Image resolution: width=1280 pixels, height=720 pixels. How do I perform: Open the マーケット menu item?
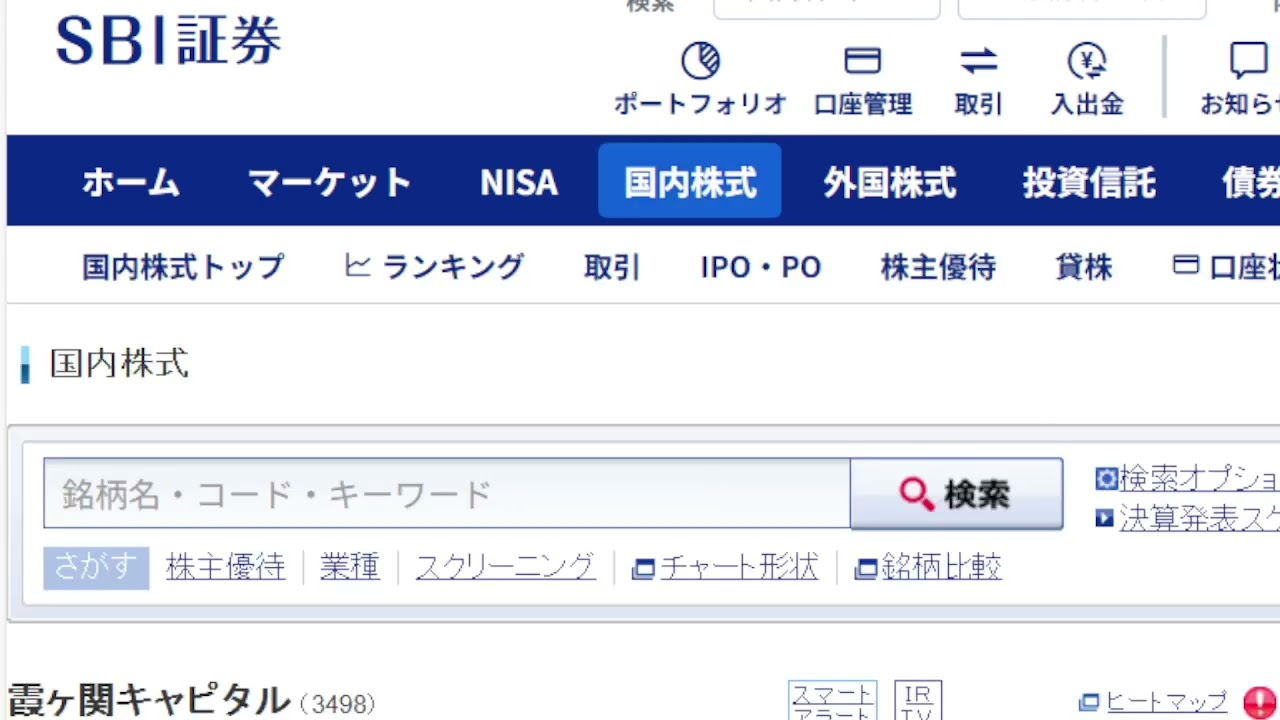(329, 182)
